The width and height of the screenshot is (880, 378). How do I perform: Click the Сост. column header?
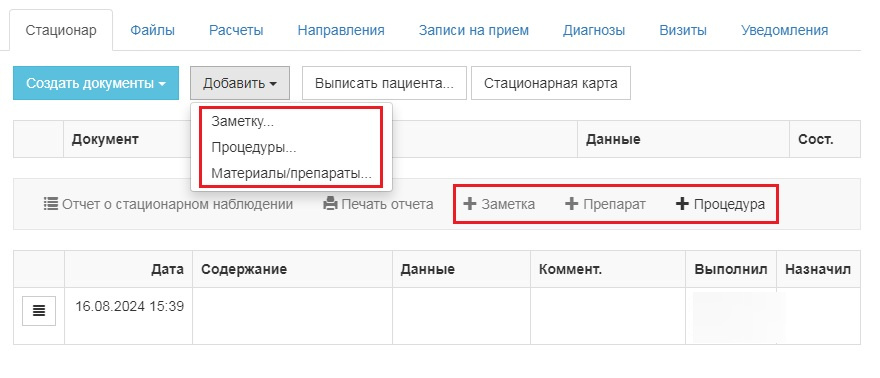[824, 139]
